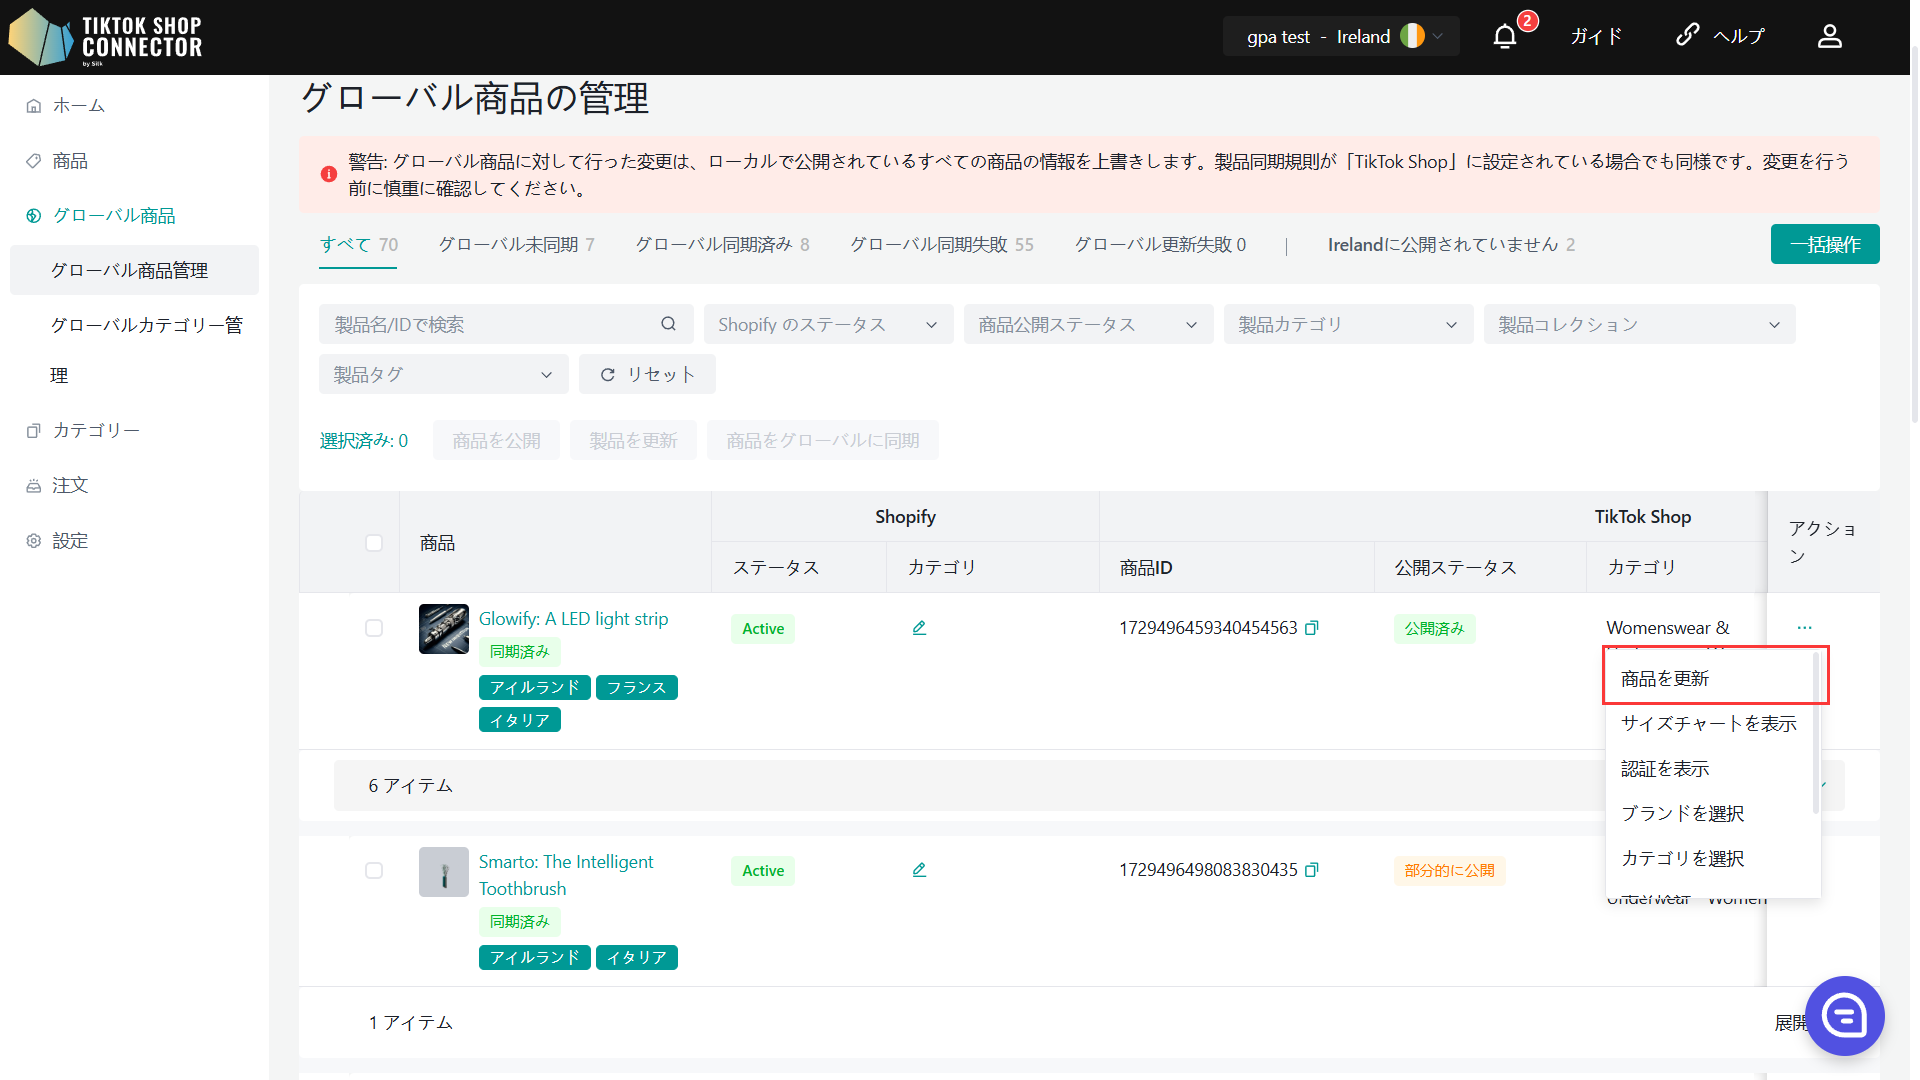Click the help link icon

click(x=1688, y=35)
